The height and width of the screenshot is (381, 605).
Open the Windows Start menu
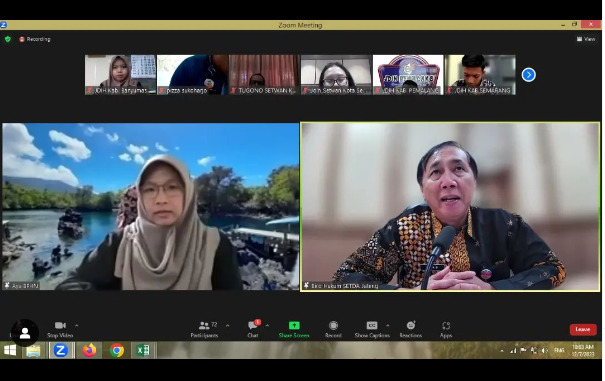pyautogui.click(x=10, y=350)
